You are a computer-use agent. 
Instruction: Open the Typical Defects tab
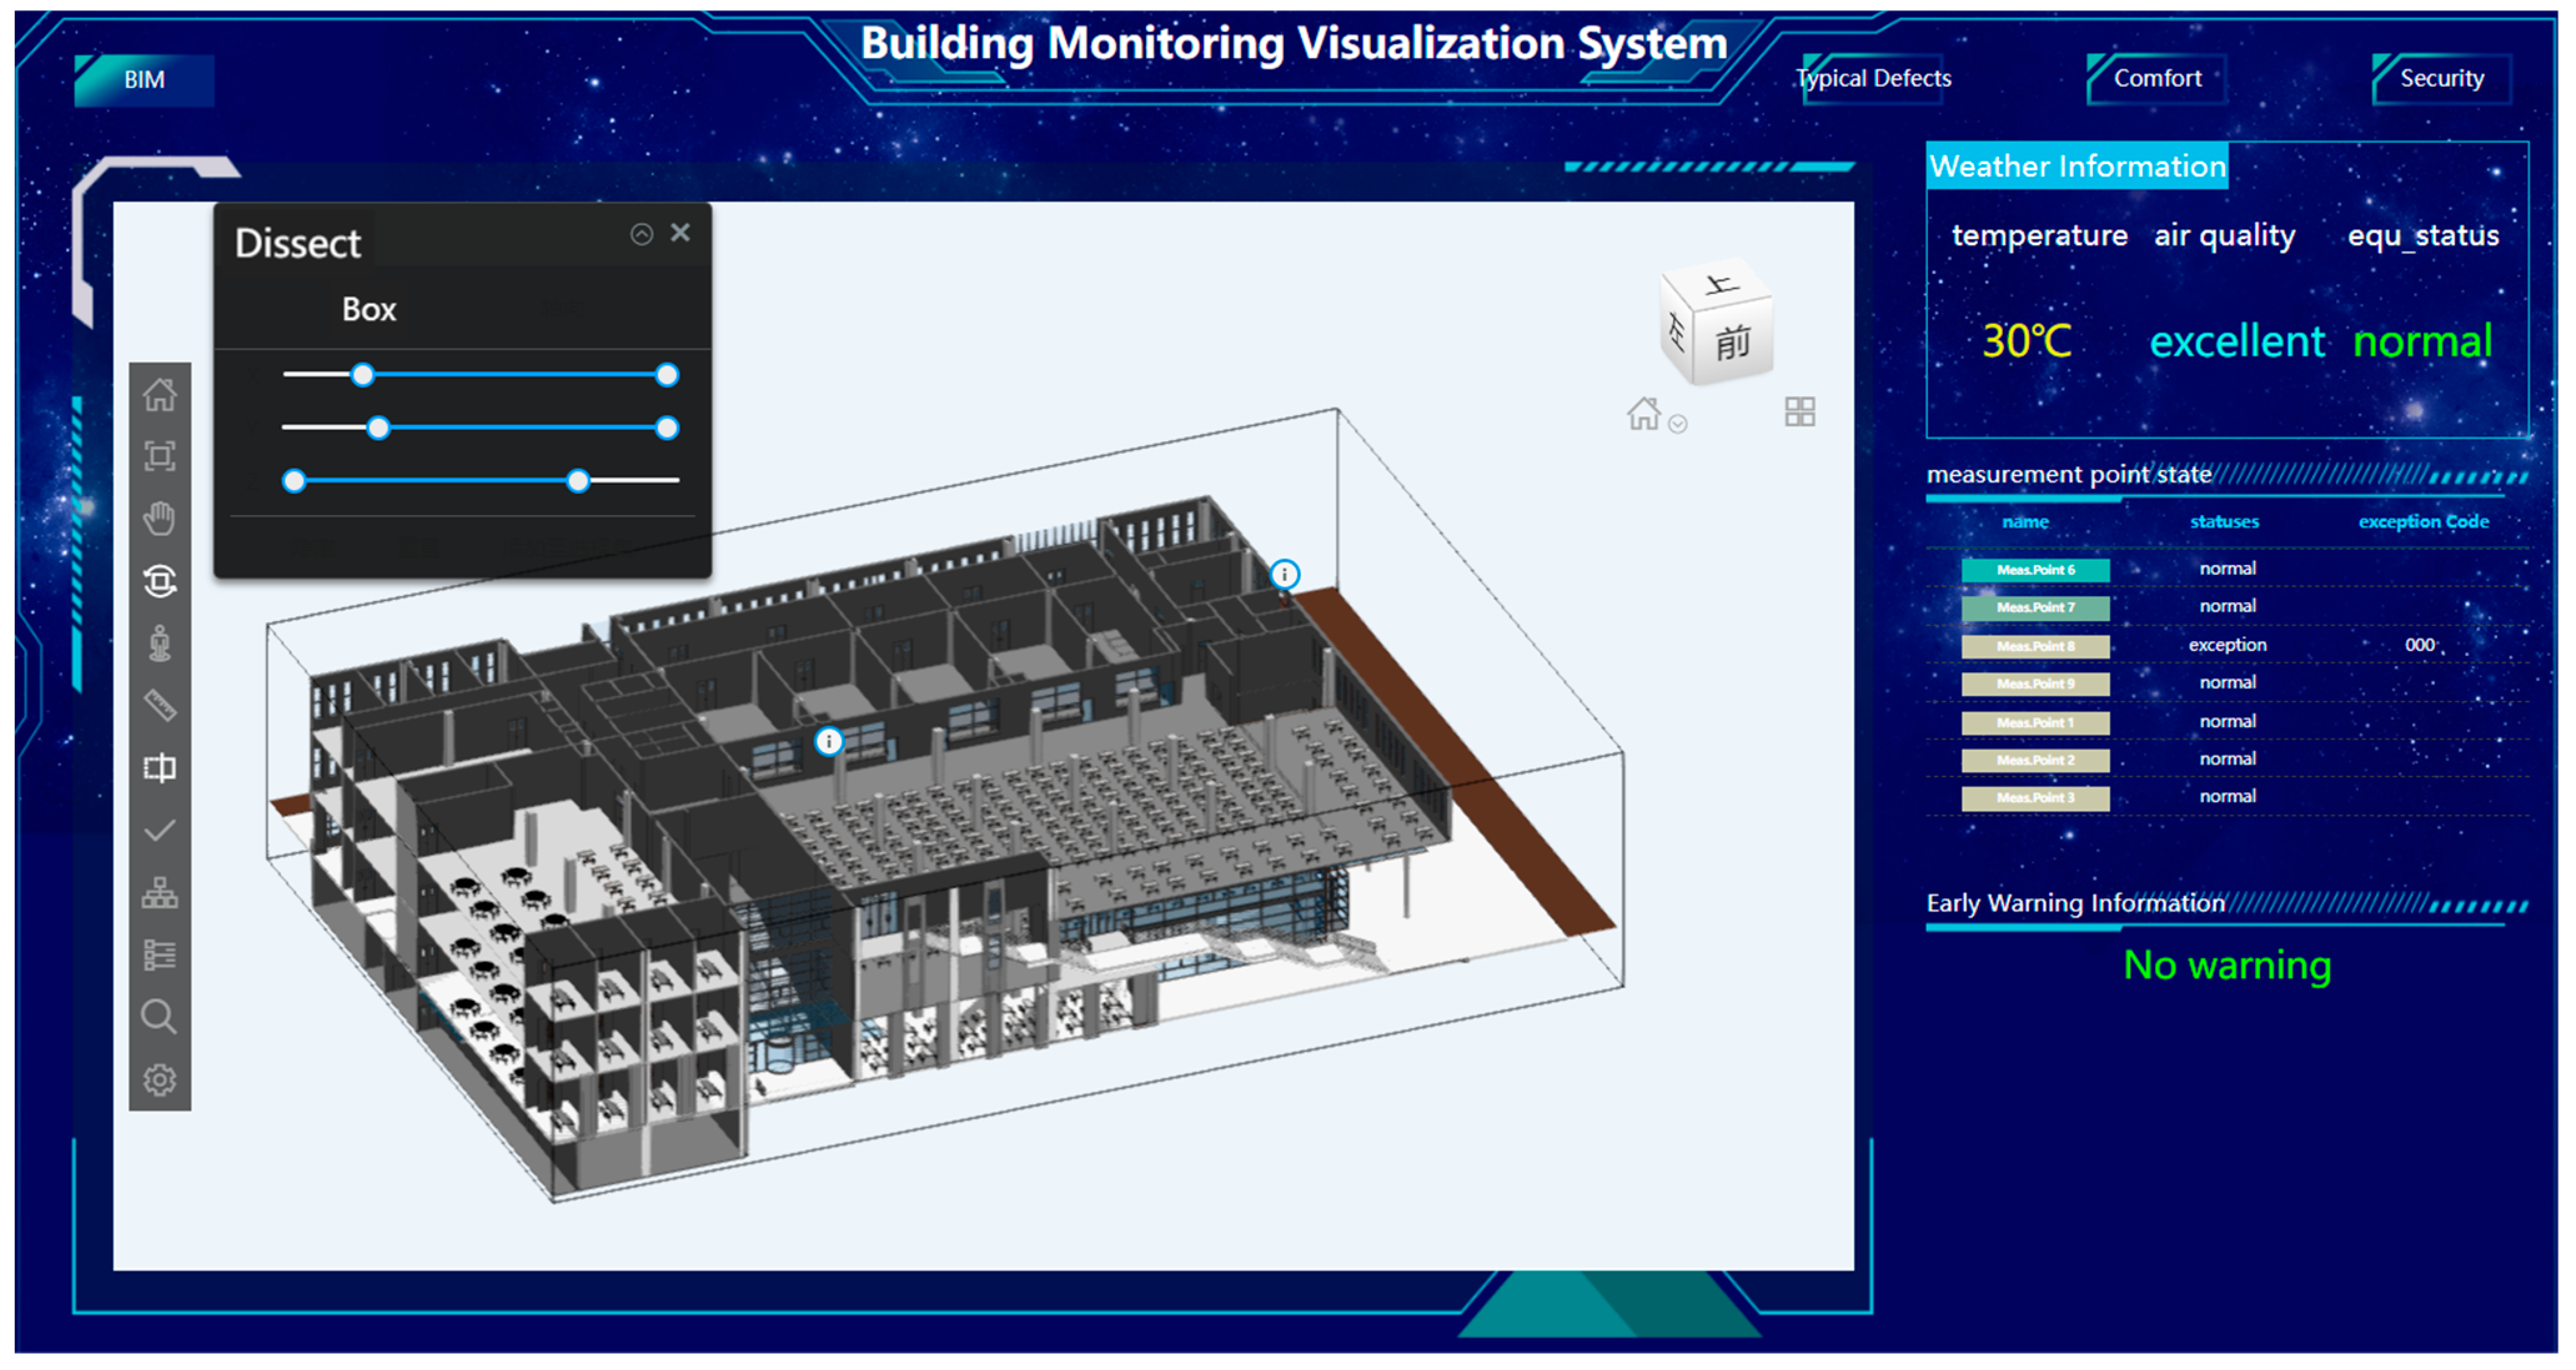click(x=1873, y=78)
